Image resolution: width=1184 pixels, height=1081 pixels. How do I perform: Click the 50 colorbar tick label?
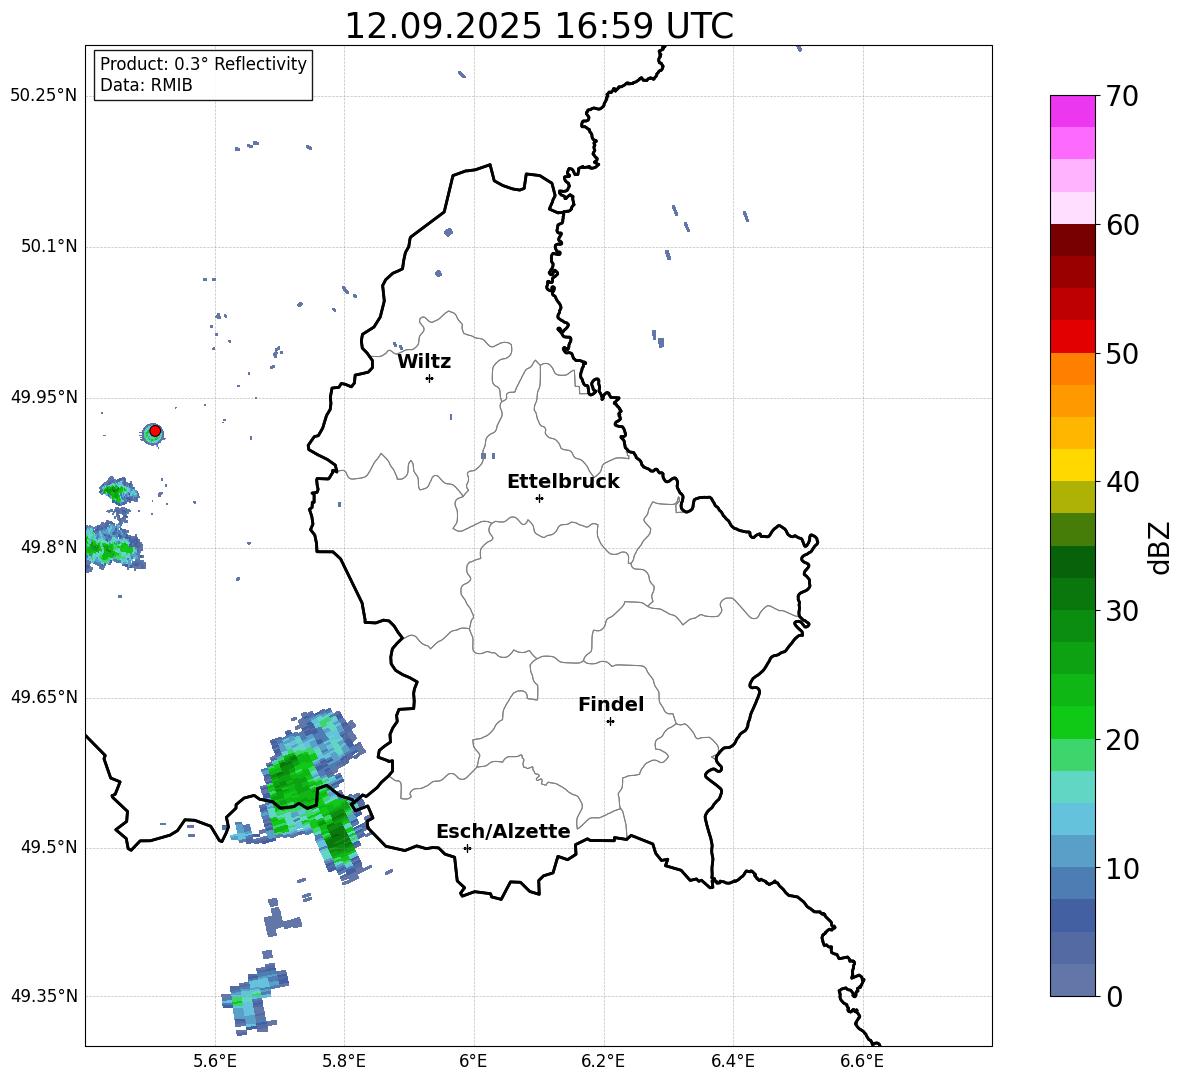1122,353
